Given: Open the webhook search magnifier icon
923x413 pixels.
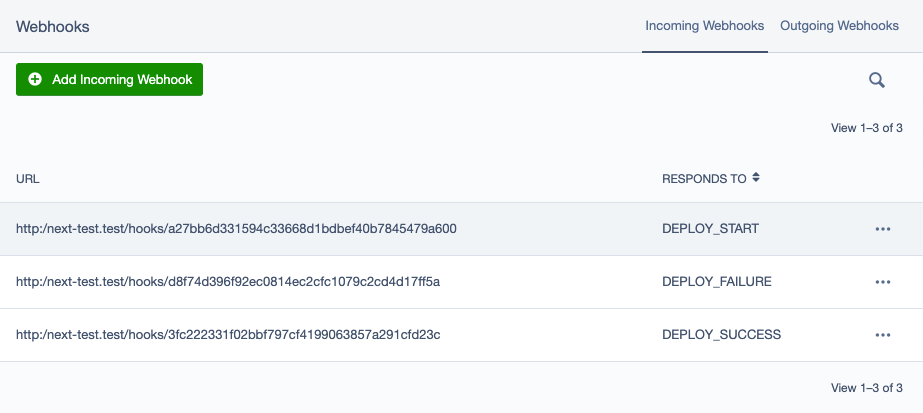Looking at the screenshot, I should pyautogui.click(x=876, y=80).
